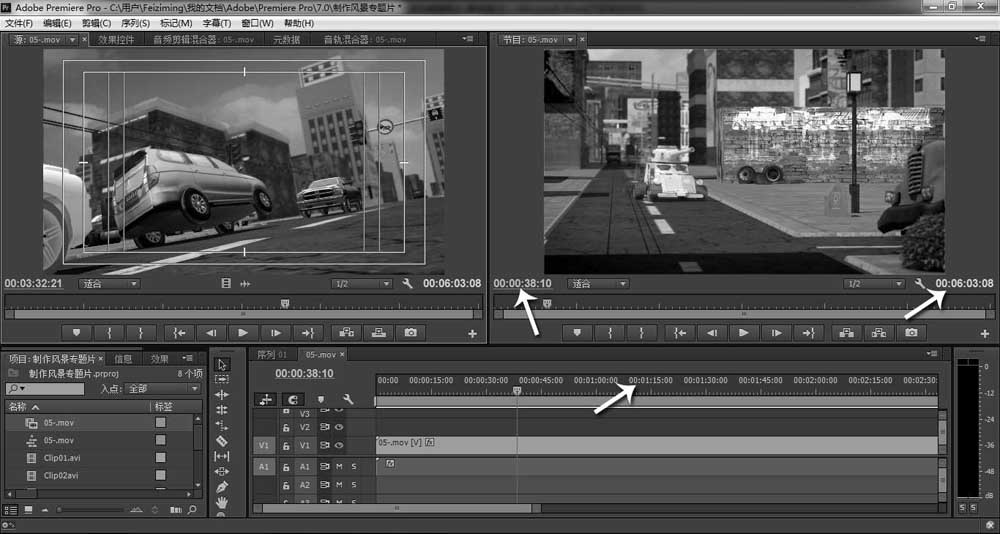
Task: Toggle V1 track output eye
Action: coord(339,445)
